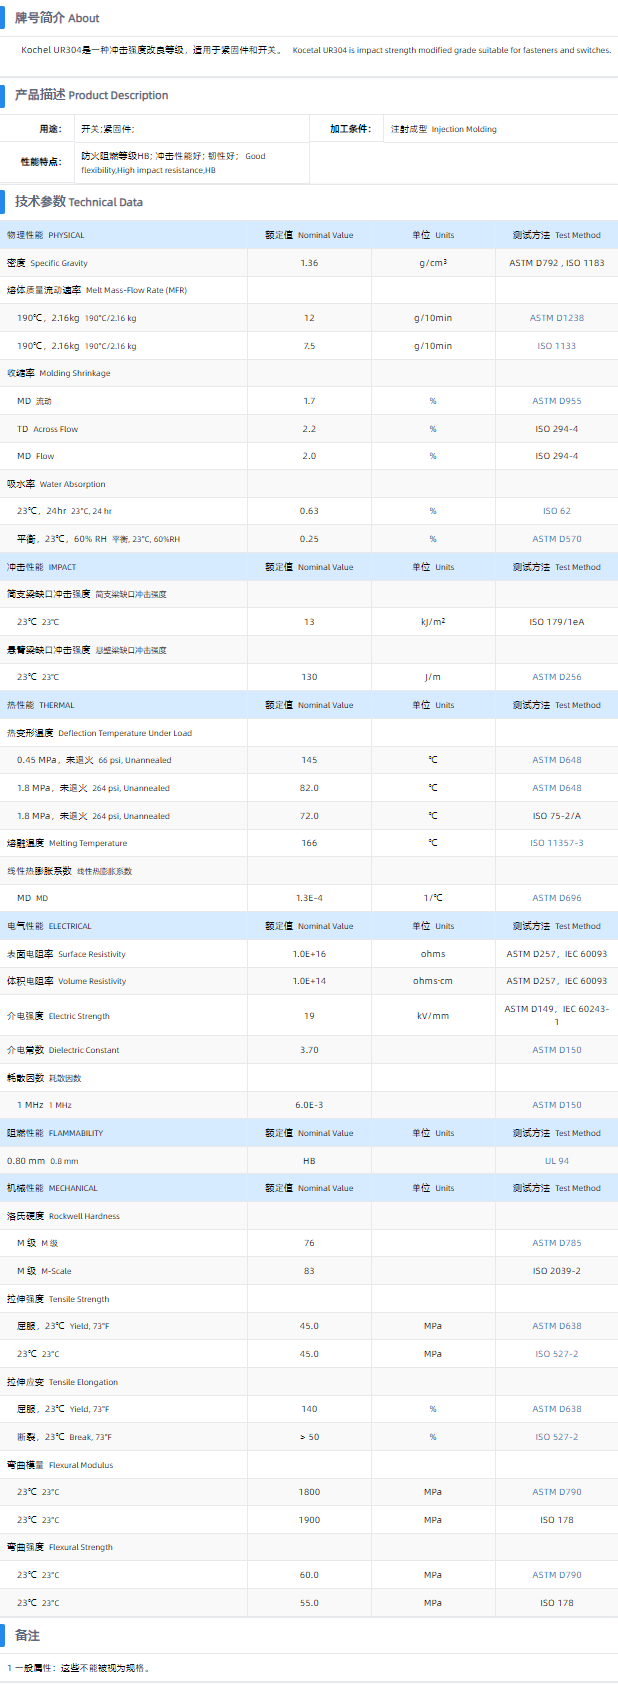Viewport: 618px width, 1684px height.
Task: Select the 备注 notes section heading
Action: point(27,1636)
